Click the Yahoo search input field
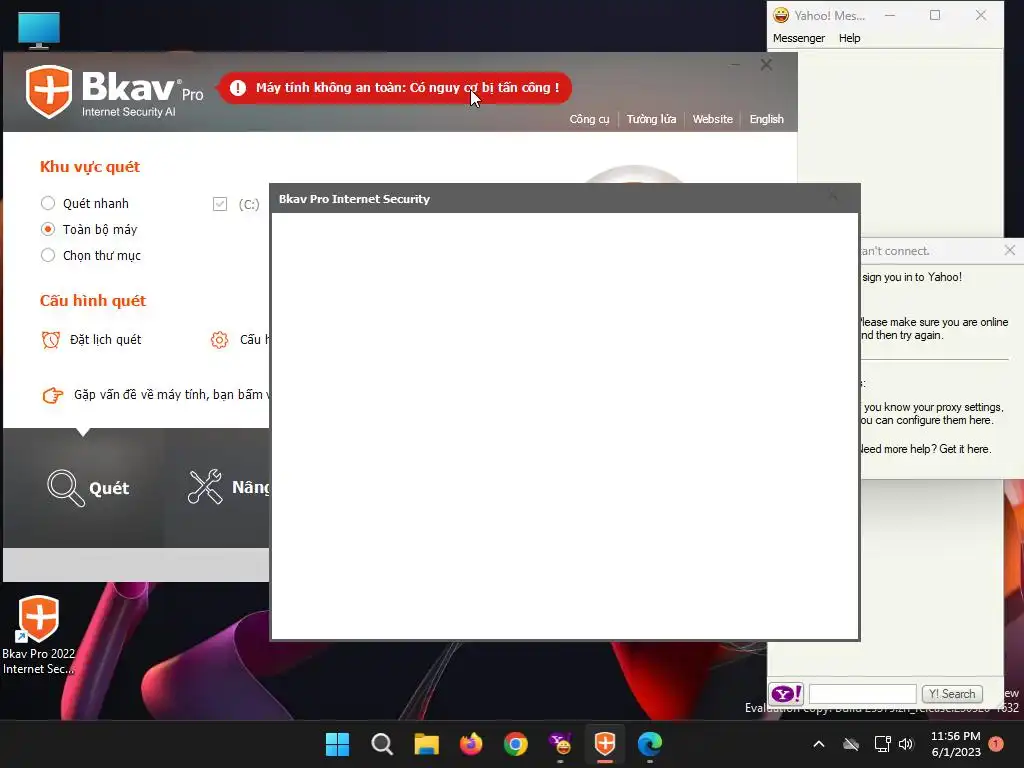Viewport: 1024px width, 768px height. click(x=862, y=694)
